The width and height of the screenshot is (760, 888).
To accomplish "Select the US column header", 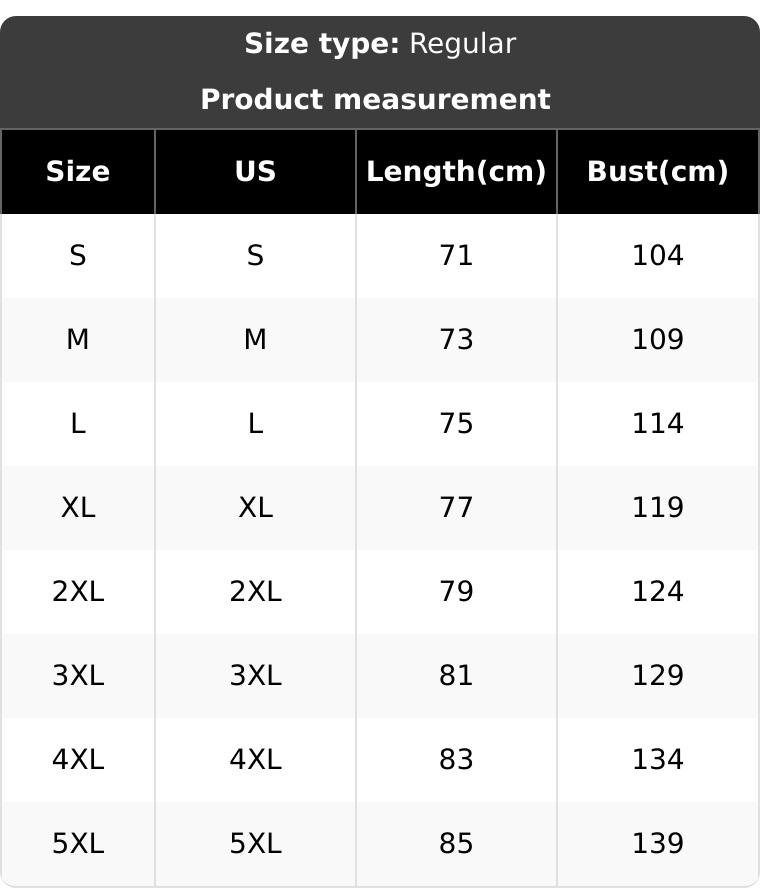I will tap(255, 172).
